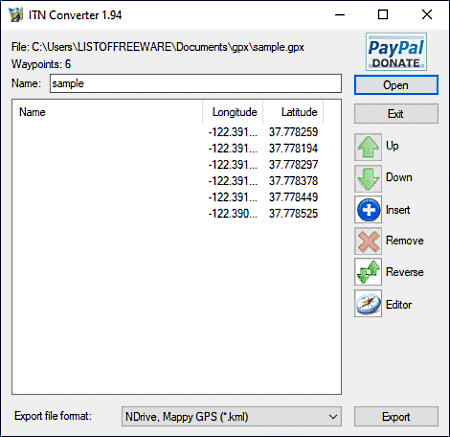Minimize the ITN Converter window
450x437 pixels.
click(340, 15)
